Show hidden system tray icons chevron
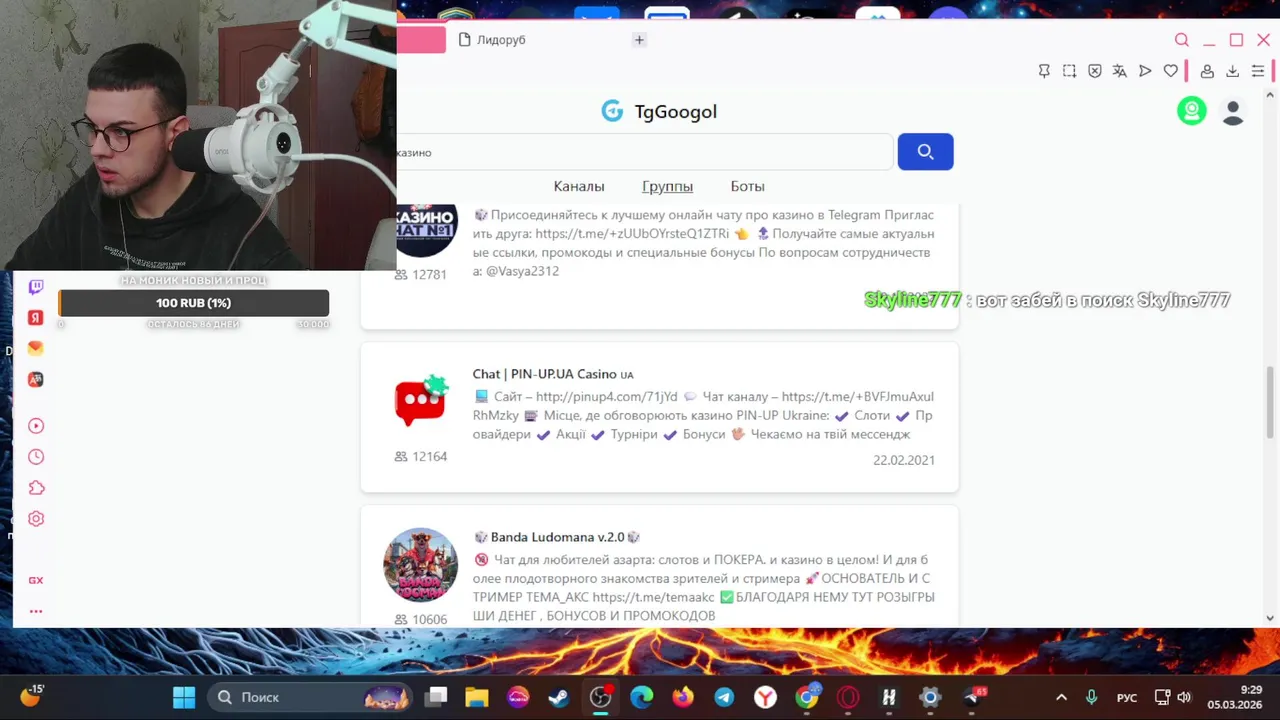This screenshot has height=720, width=1280. 1061,697
